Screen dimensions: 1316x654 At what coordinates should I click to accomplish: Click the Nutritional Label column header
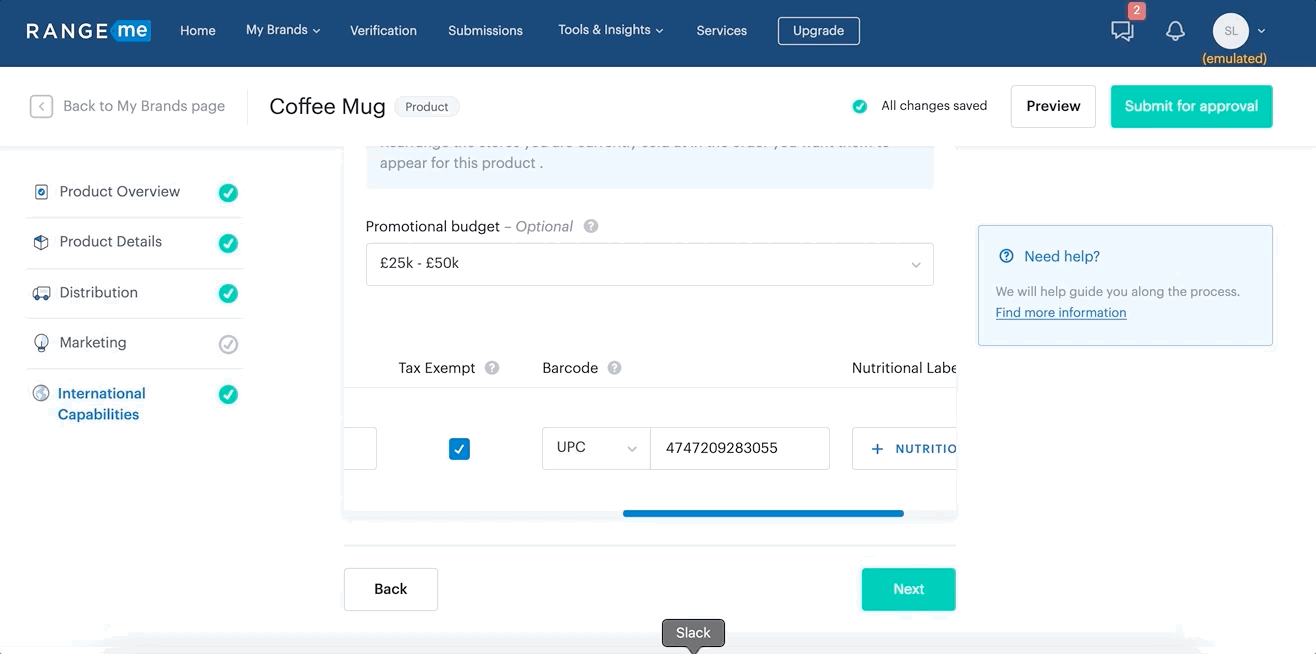pos(904,368)
